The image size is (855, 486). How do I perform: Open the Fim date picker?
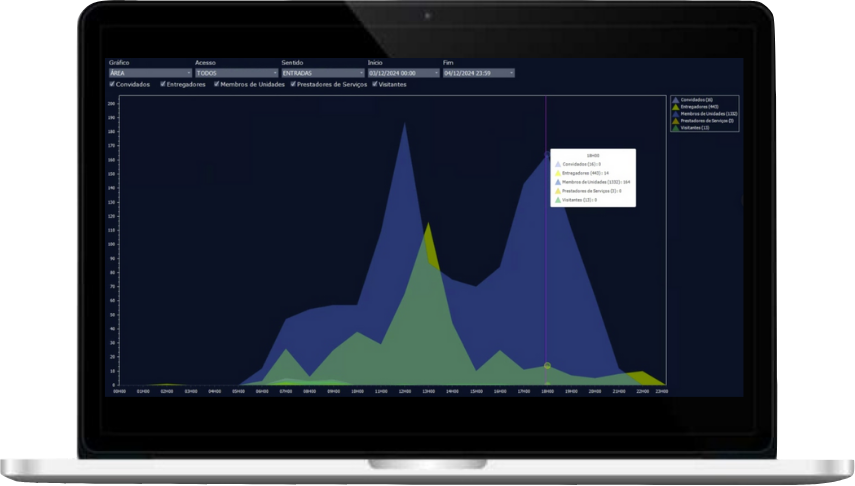[478, 73]
